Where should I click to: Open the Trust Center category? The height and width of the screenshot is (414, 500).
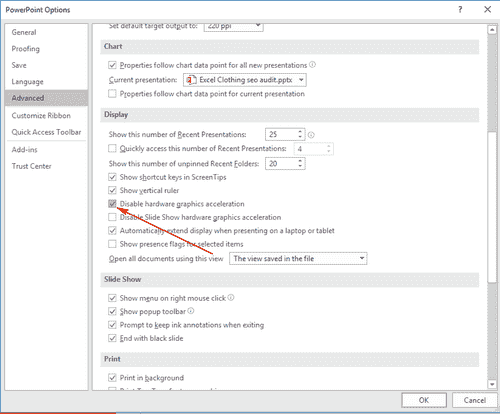coord(31,166)
